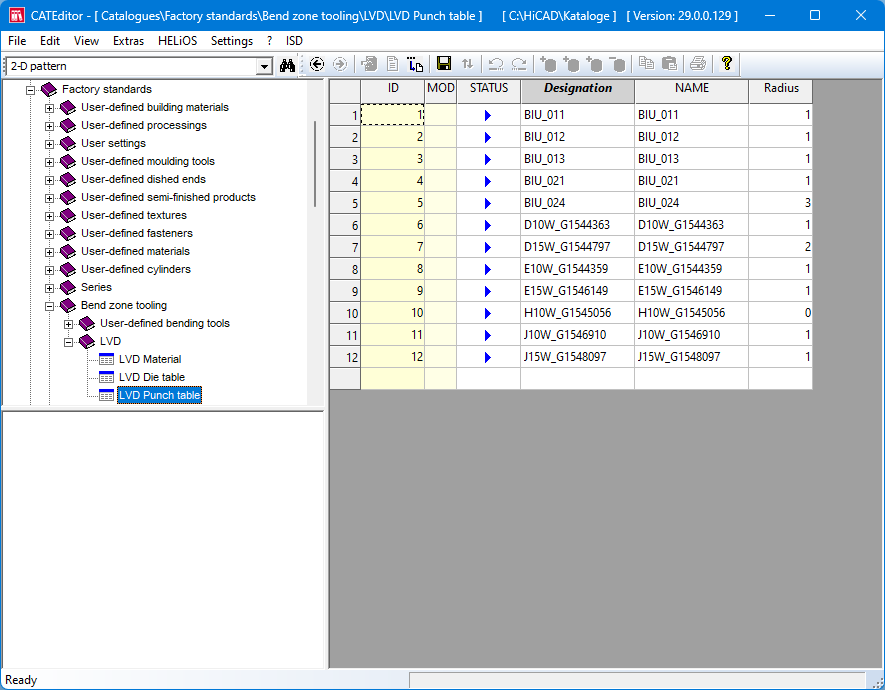The height and width of the screenshot is (690, 885).
Task: Expand the Series tree node
Action: pos(50,288)
